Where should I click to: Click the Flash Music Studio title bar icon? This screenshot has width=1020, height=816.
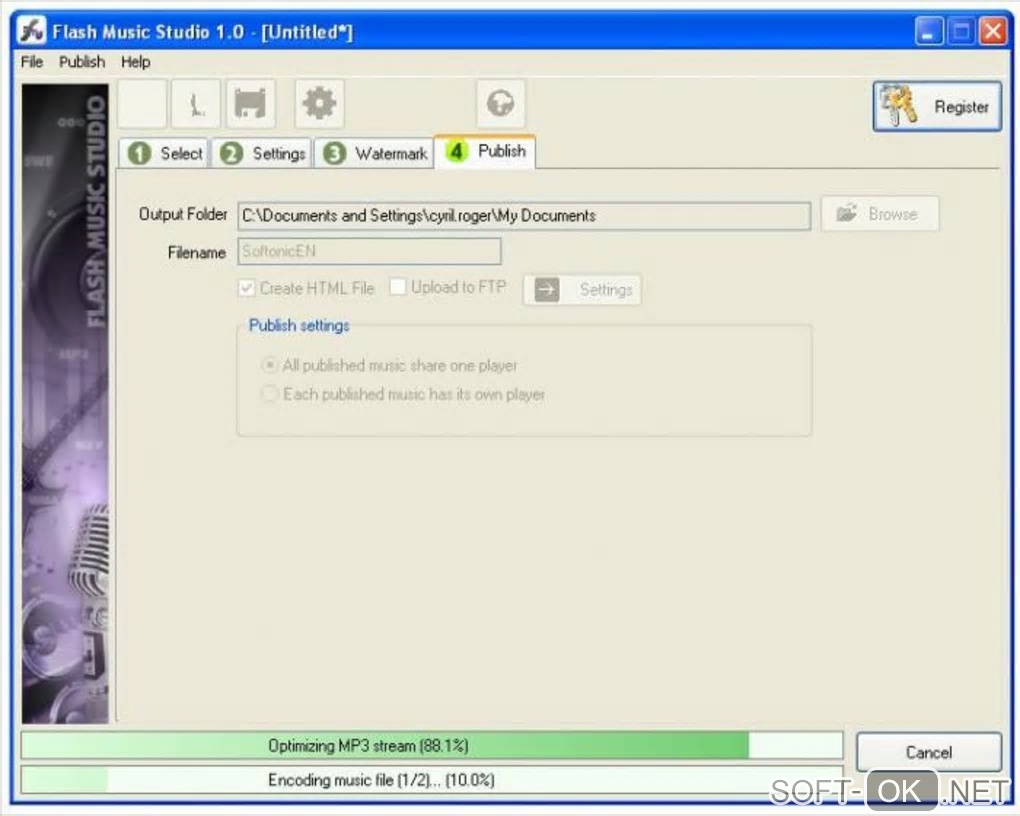31,31
